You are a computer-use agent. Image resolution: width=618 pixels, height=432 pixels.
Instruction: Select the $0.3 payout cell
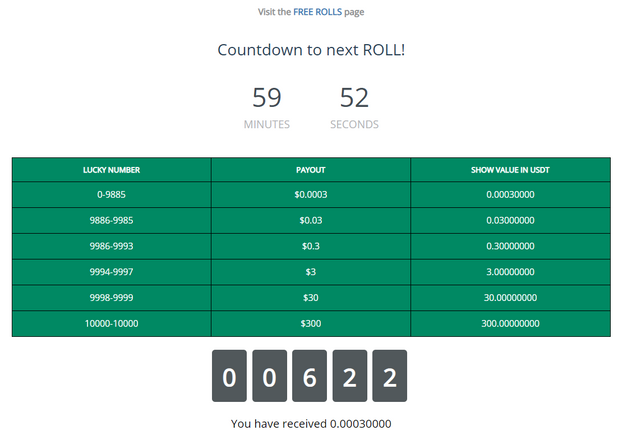(x=311, y=246)
